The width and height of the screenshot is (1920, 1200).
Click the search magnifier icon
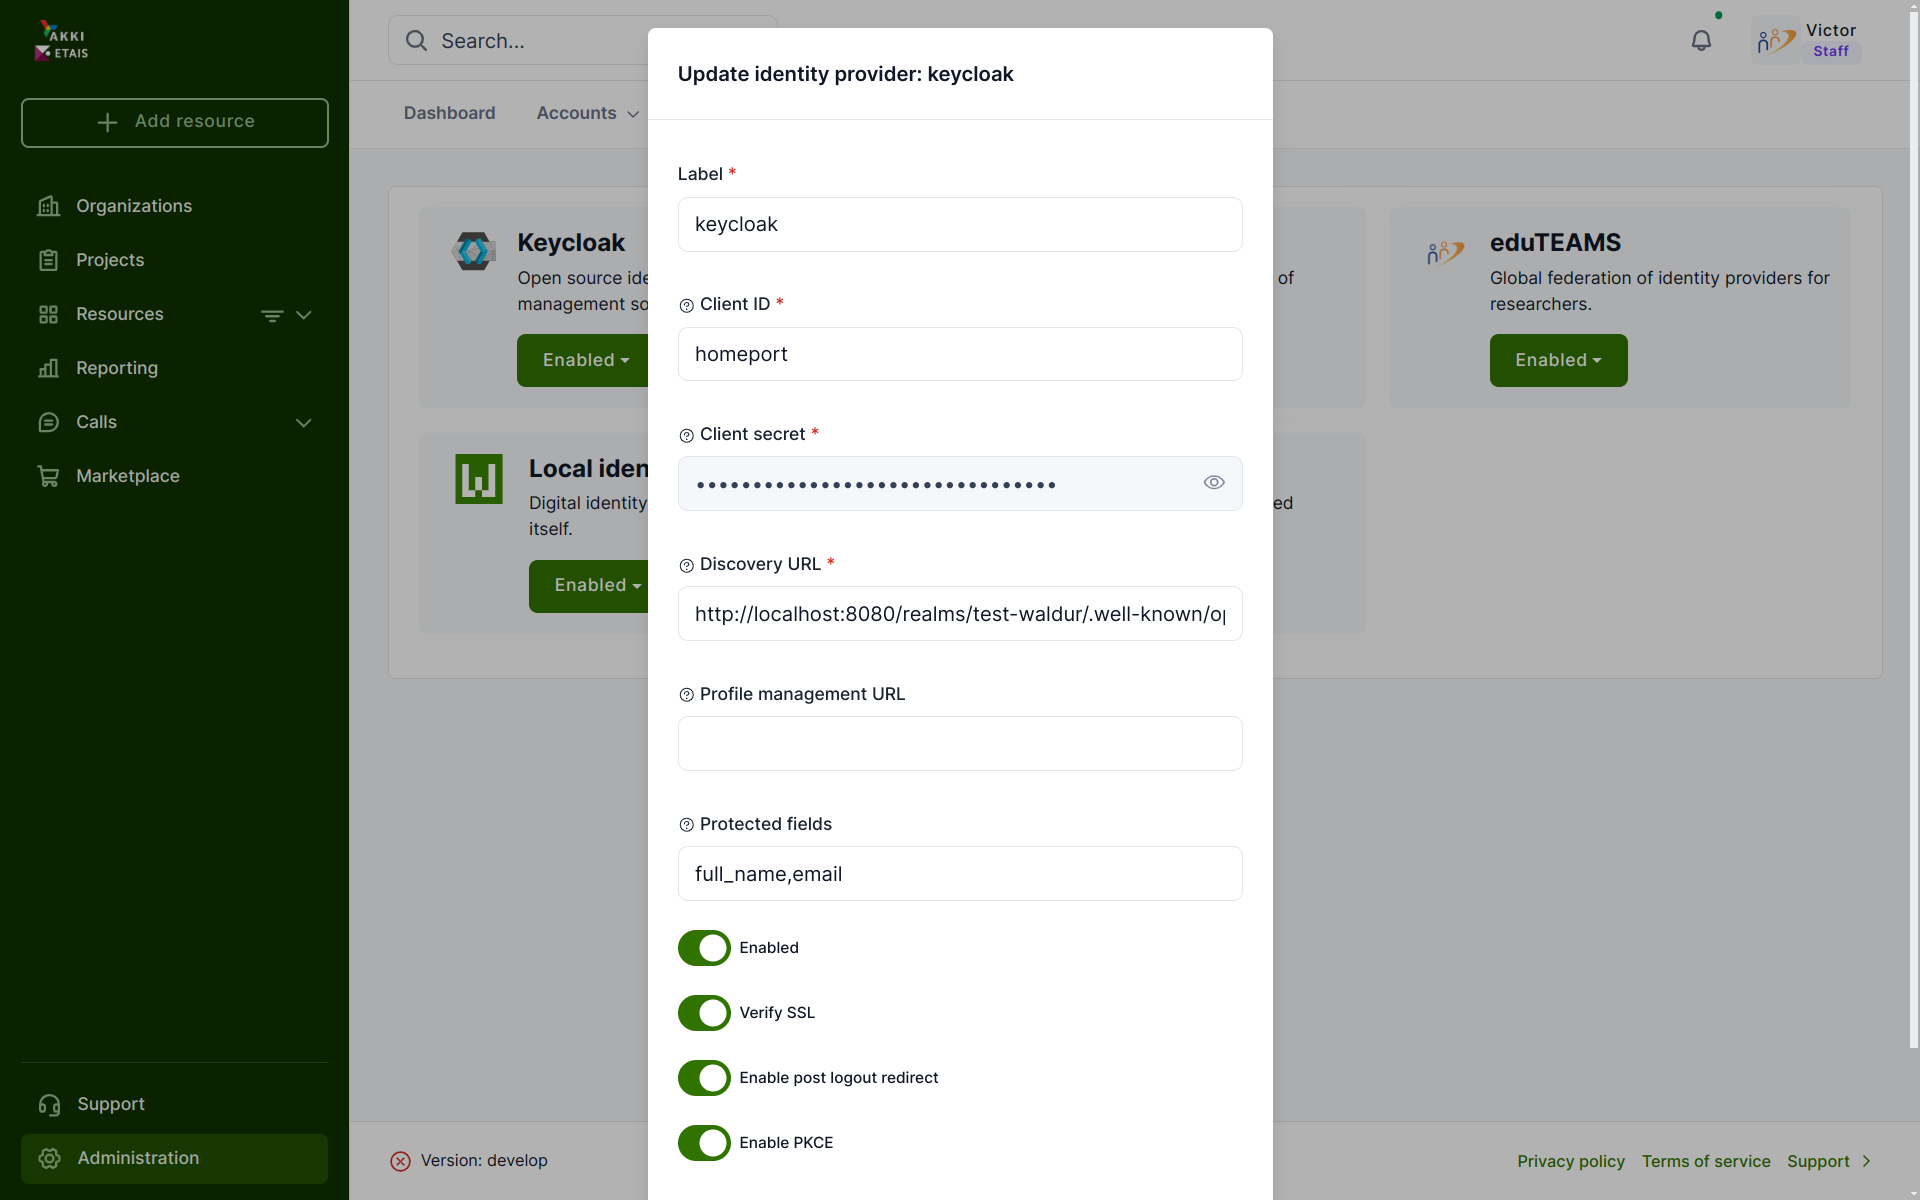coord(416,41)
